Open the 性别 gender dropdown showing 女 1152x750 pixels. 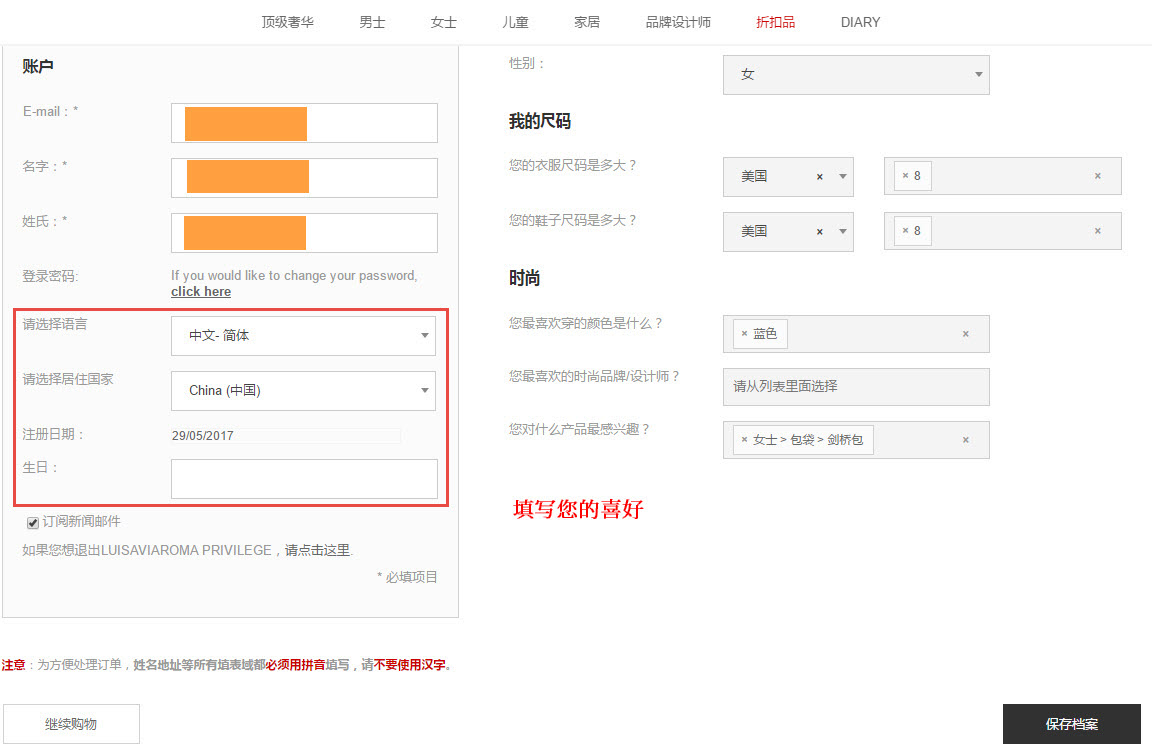pos(856,75)
